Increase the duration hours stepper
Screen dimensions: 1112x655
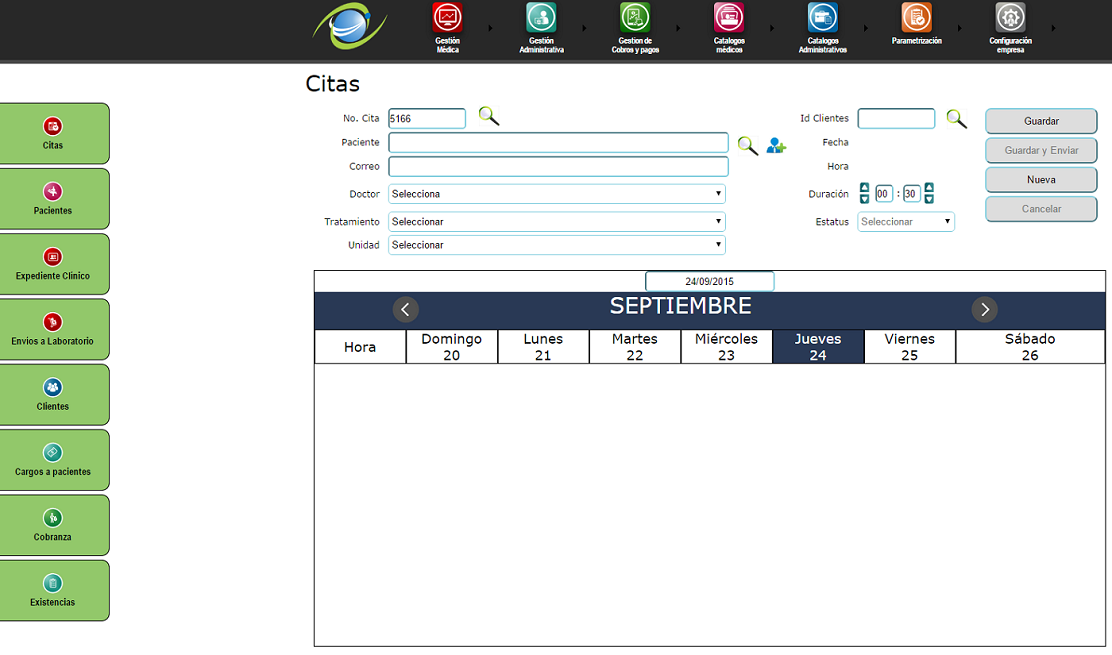pyautogui.click(x=865, y=188)
